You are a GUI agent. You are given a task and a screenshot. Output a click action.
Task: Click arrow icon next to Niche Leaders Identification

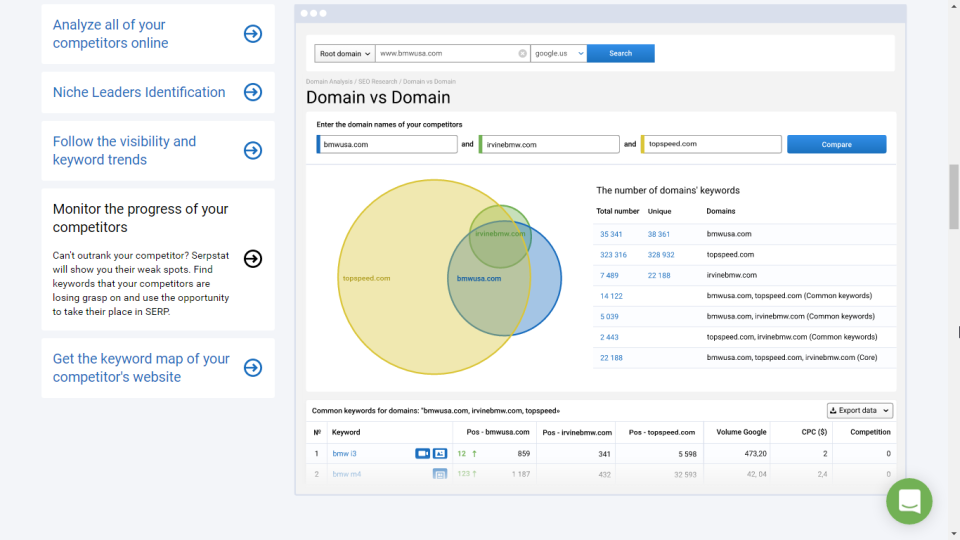[x=253, y=92]
